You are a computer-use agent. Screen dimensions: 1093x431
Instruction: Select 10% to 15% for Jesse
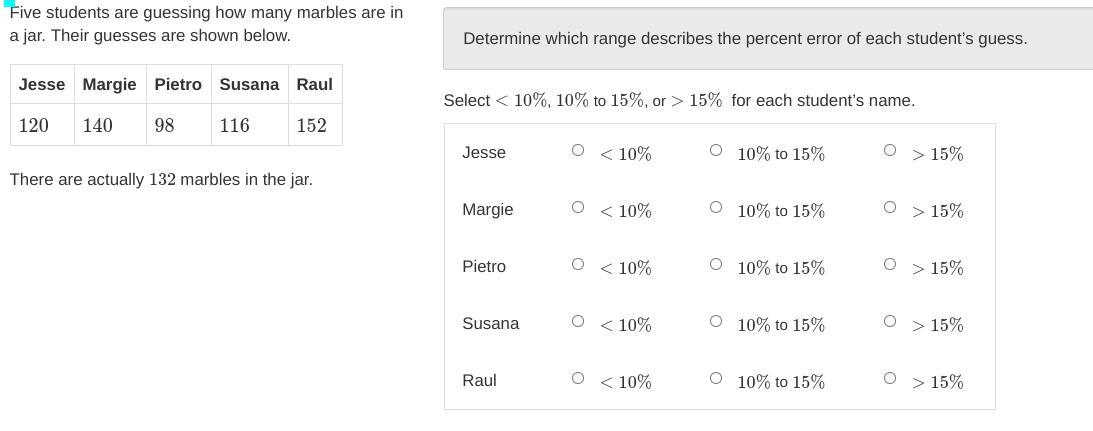(715, 151)
